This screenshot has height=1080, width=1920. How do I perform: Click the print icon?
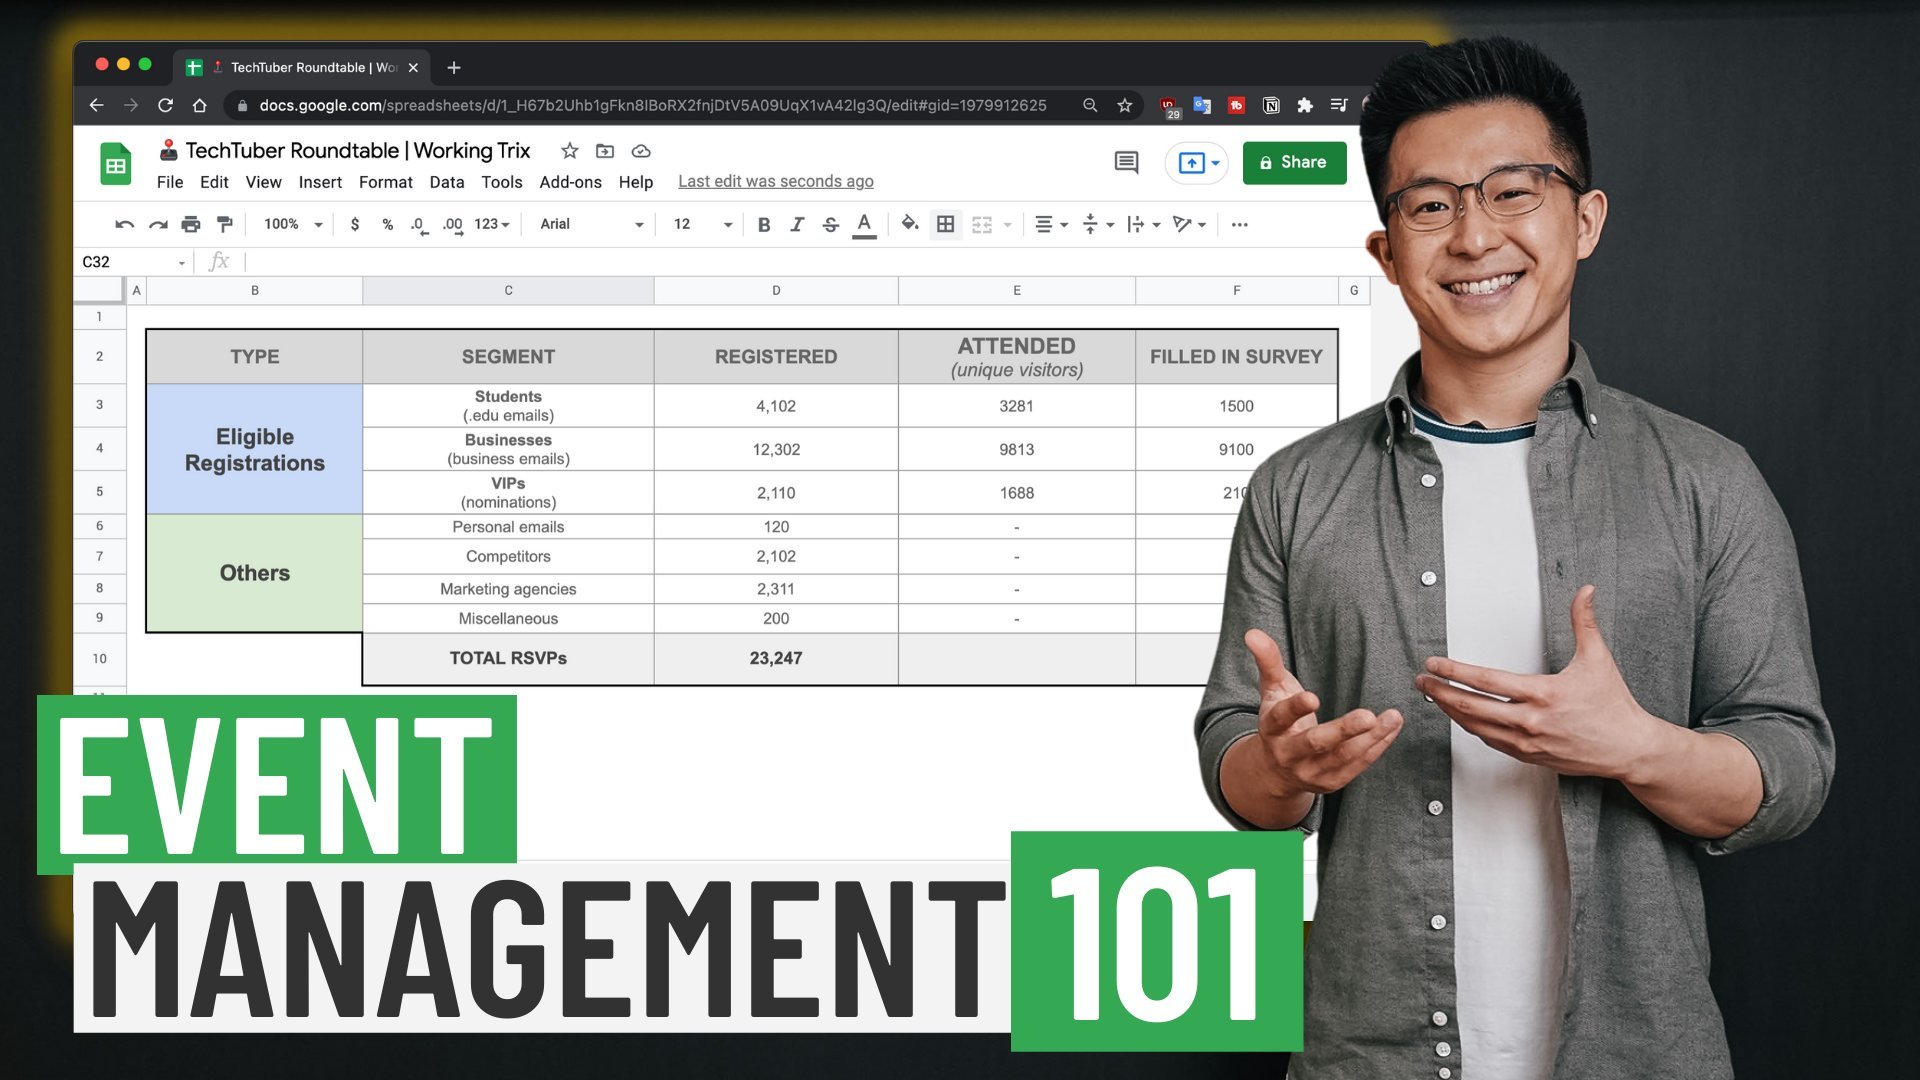click(x=191, y=225)
